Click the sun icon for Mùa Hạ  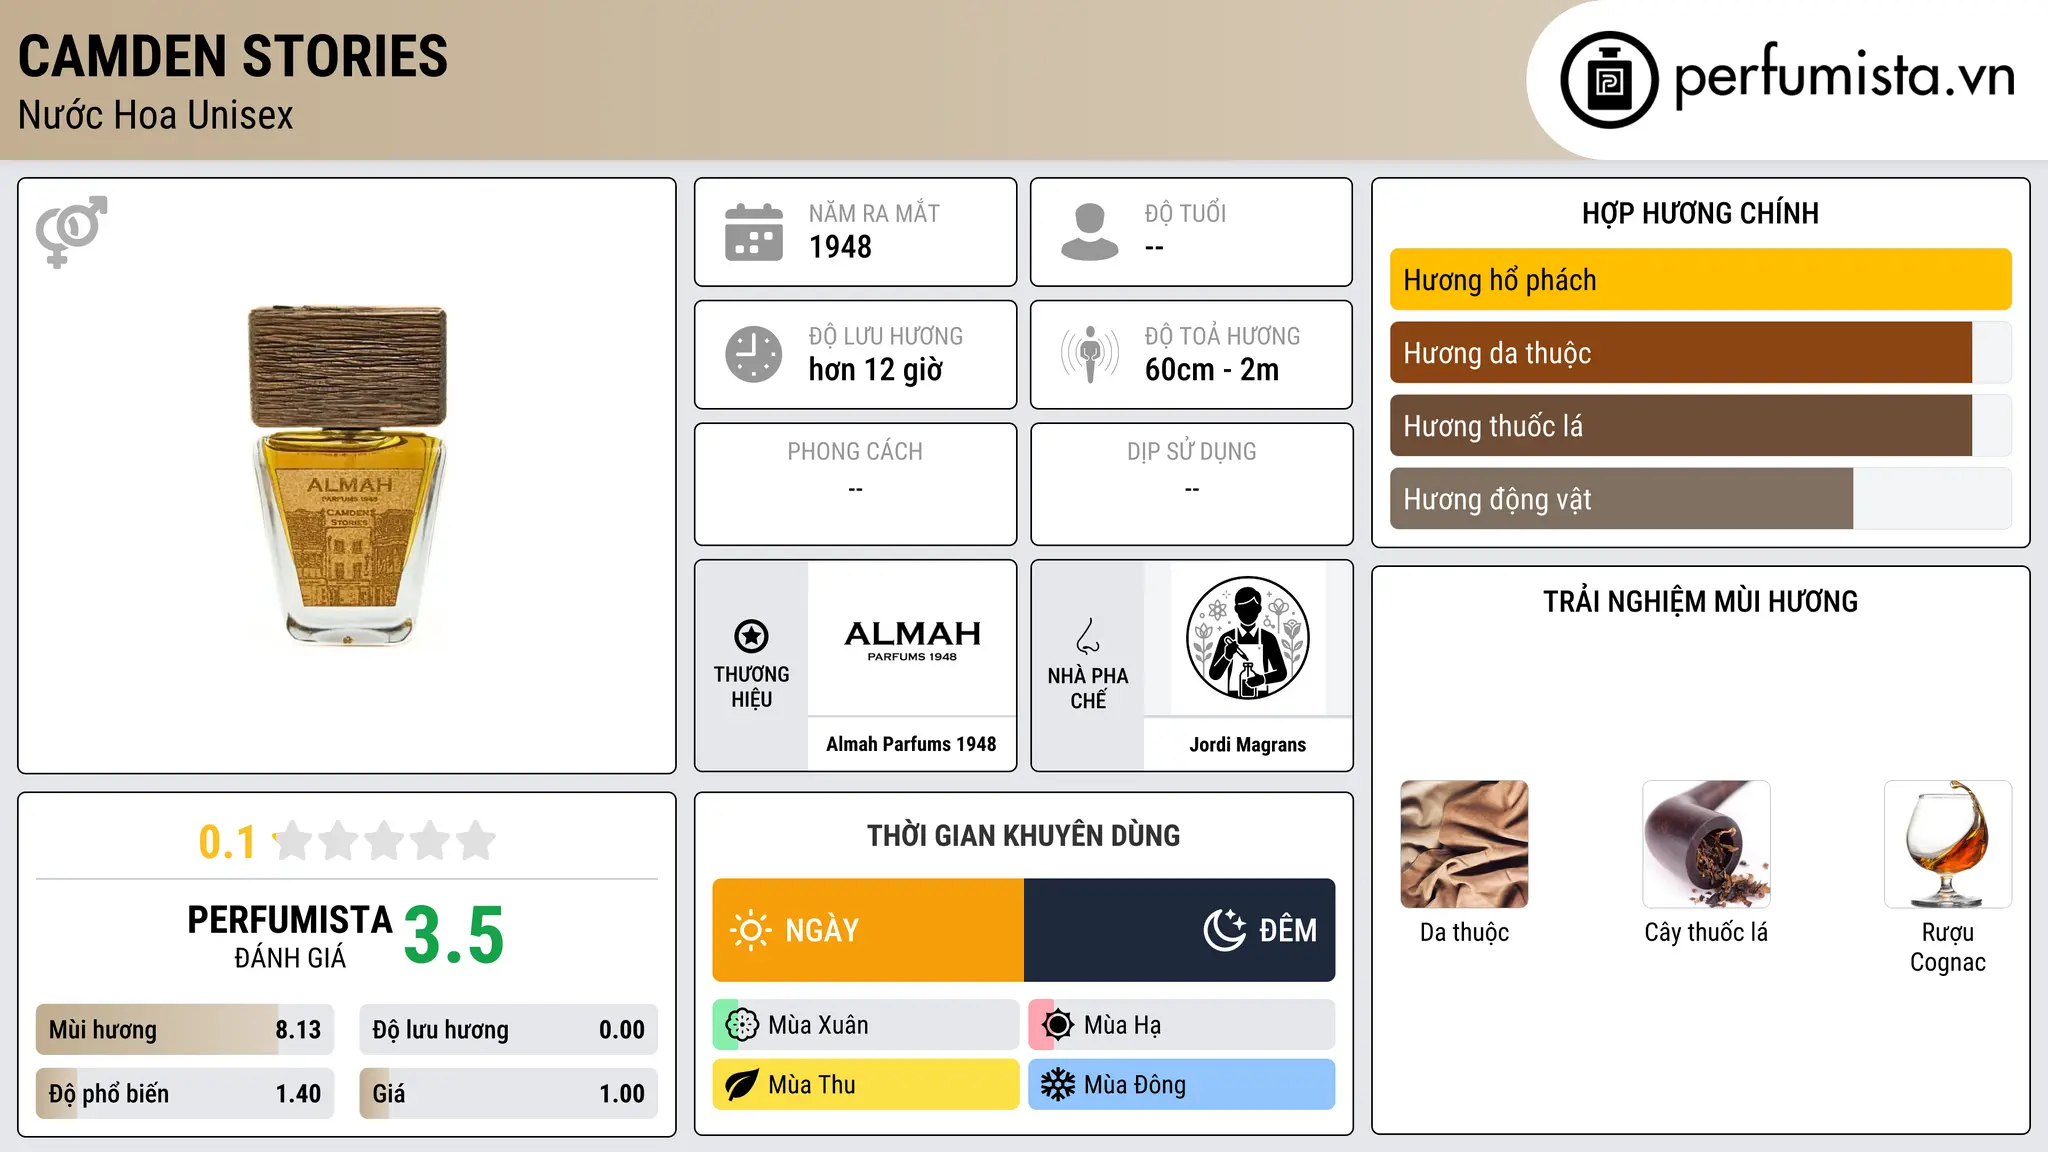coord(1058,1025)
